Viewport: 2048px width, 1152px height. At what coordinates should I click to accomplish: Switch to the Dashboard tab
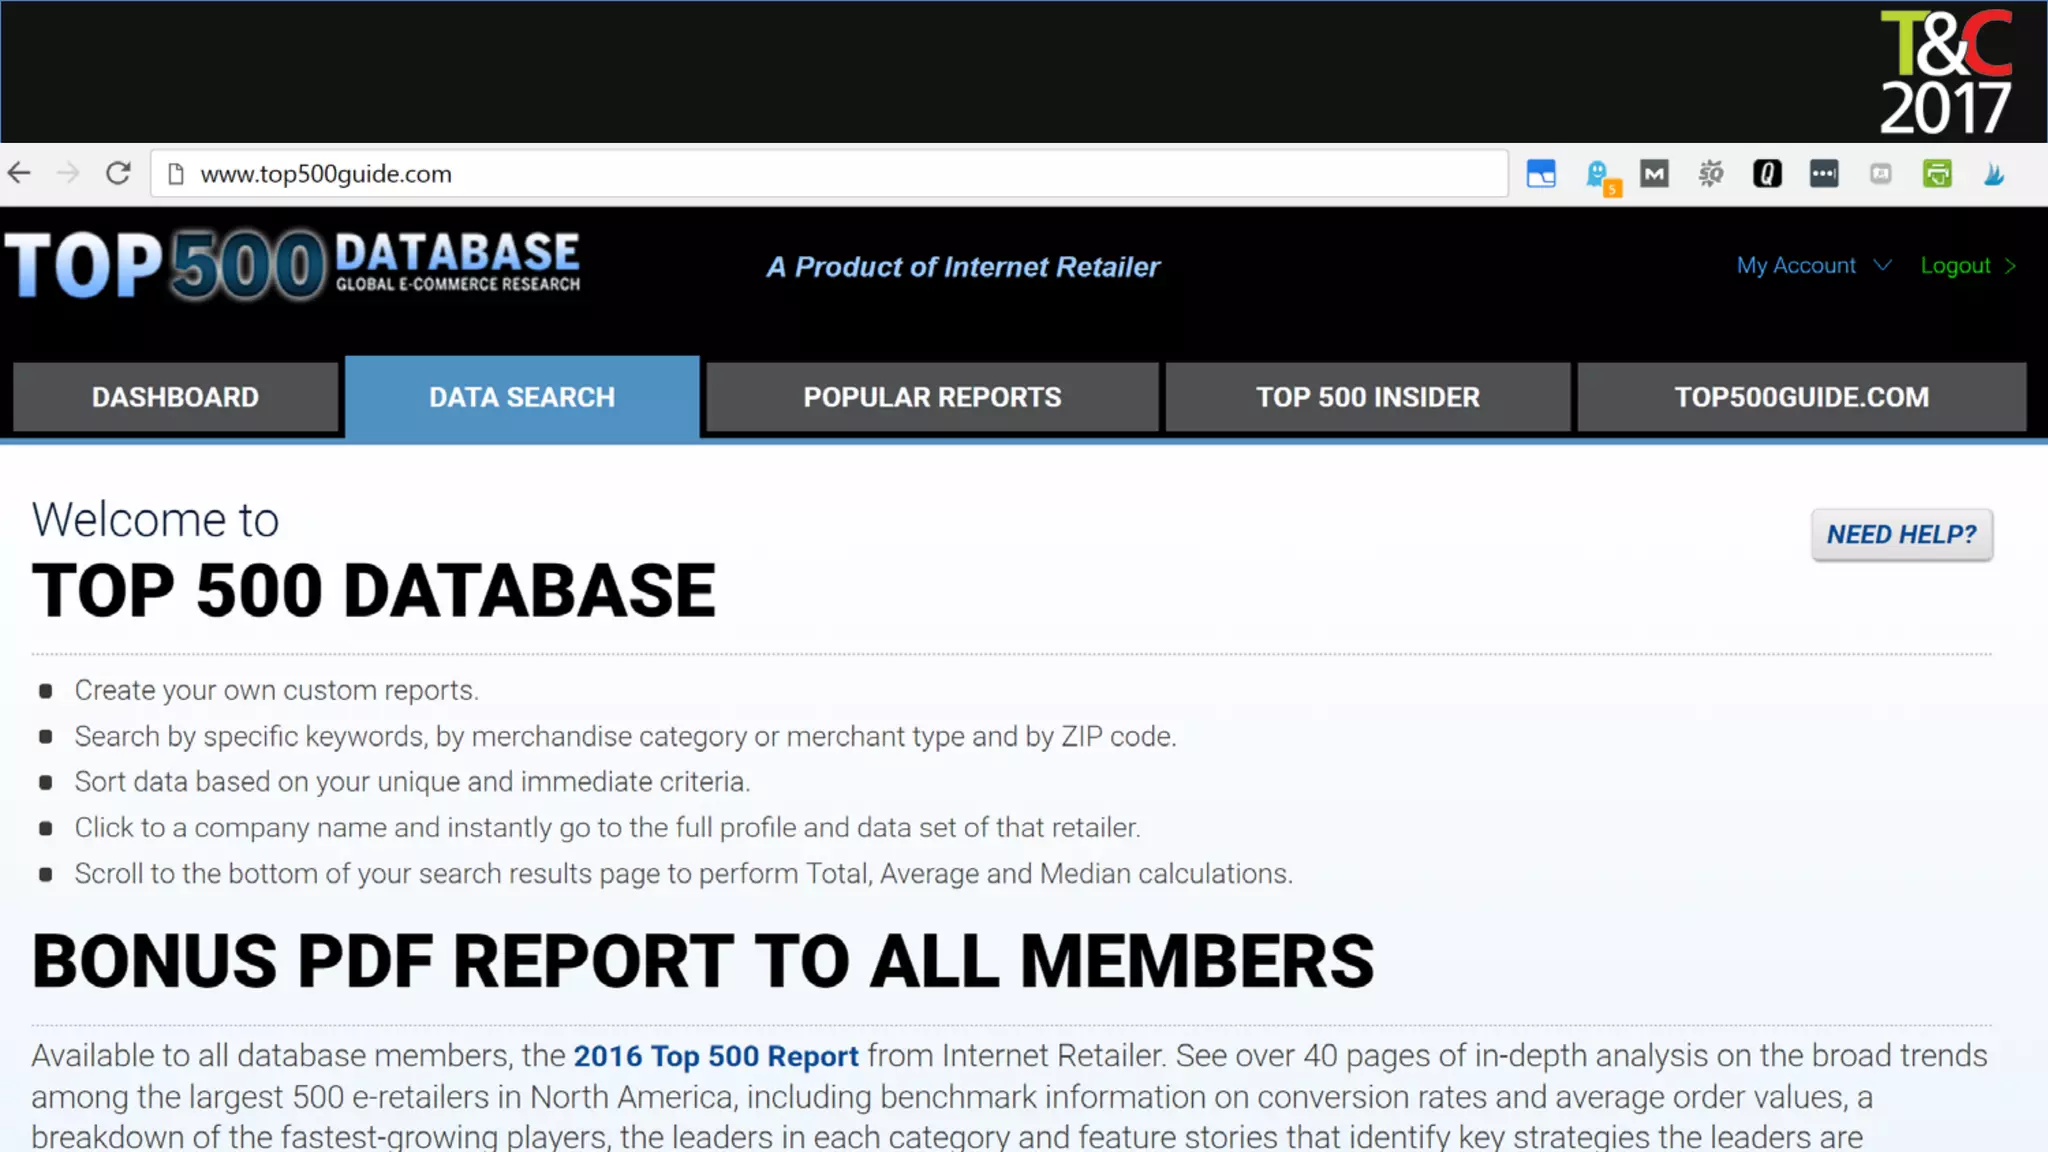coord(175,397)
